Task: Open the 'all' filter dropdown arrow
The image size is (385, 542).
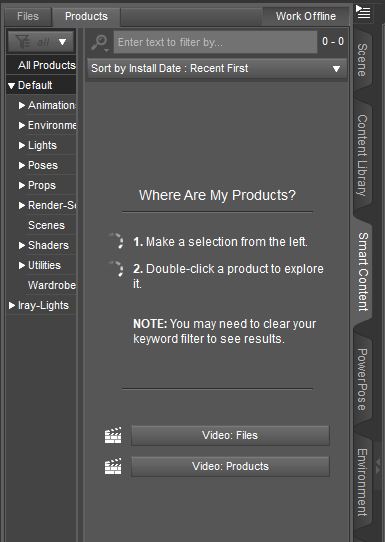Action: pyautogui.click(x=63, y=42)
